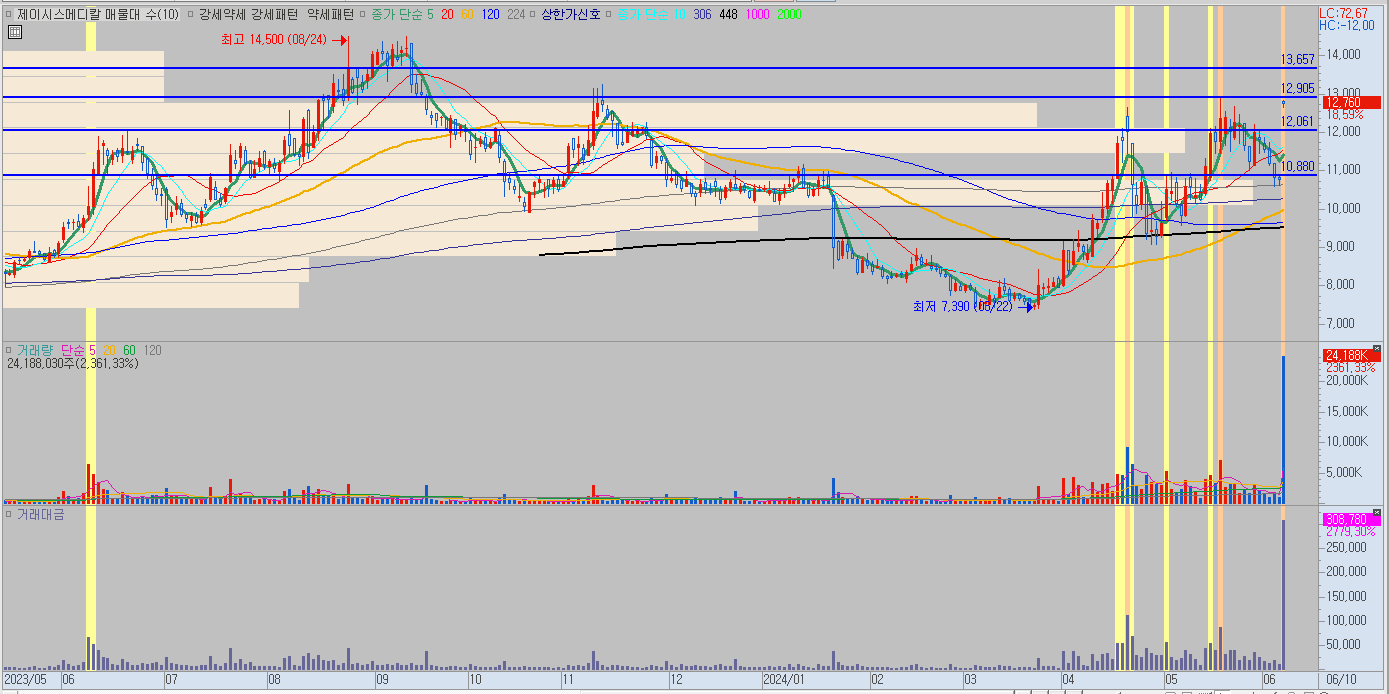This screenshot has width=1389, height=694.
Task: Select the magenta 1000 moving average label
Action: pyautogui.click(x=757, y=14)
